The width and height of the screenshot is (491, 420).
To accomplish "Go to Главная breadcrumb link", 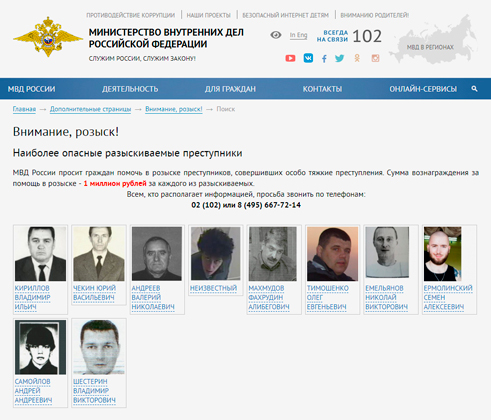I will (x=24, y=109).
